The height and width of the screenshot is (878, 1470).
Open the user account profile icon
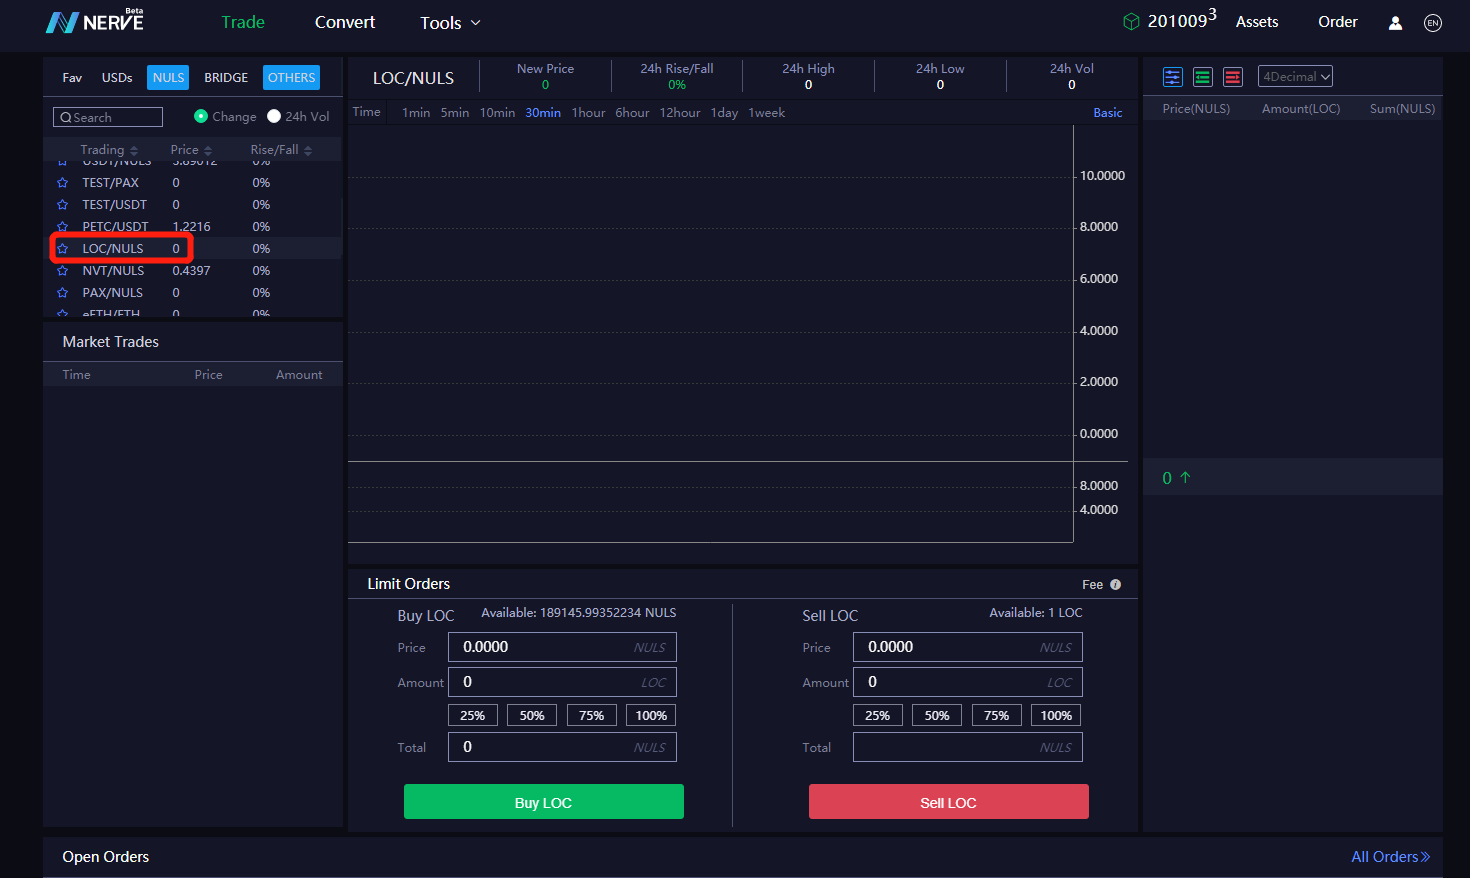tap(1395, 23)
